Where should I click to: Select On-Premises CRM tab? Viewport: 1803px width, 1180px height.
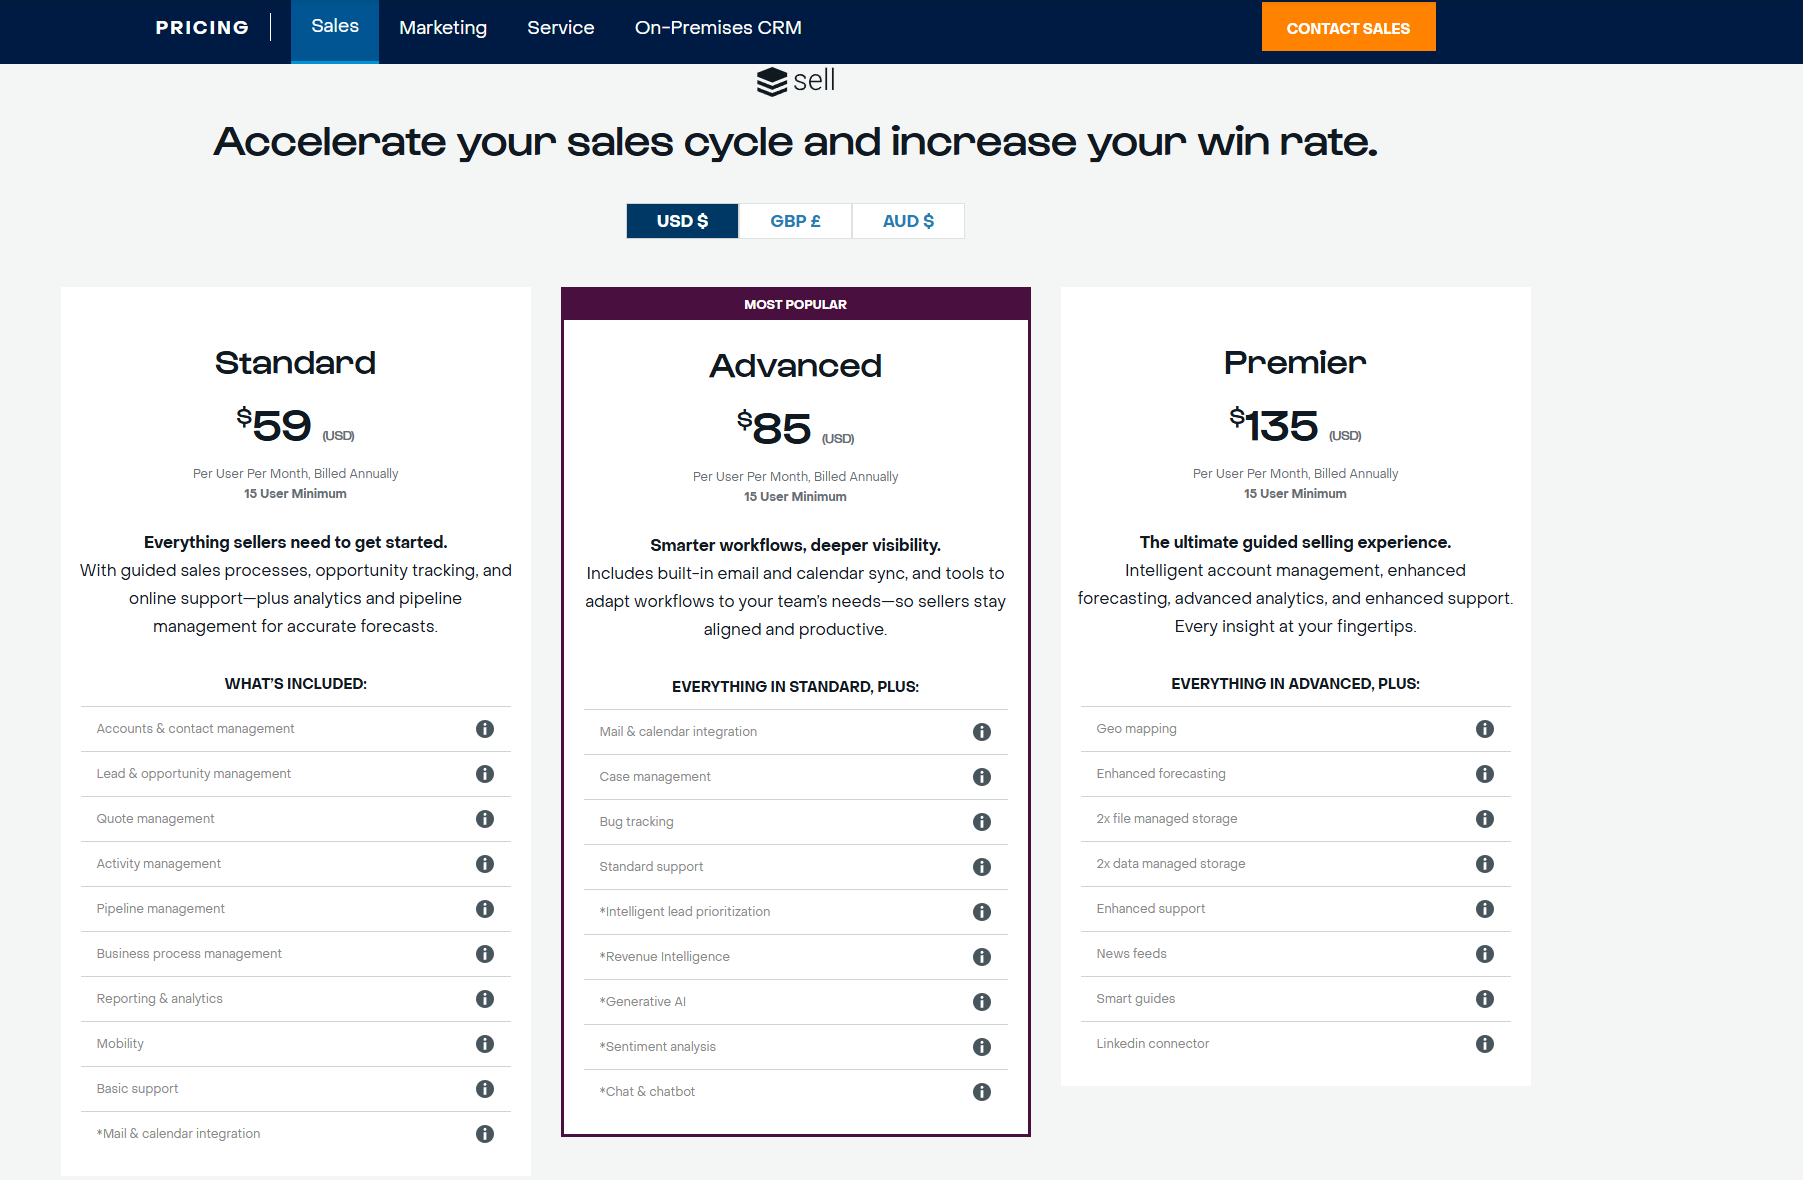pos(718,28)
